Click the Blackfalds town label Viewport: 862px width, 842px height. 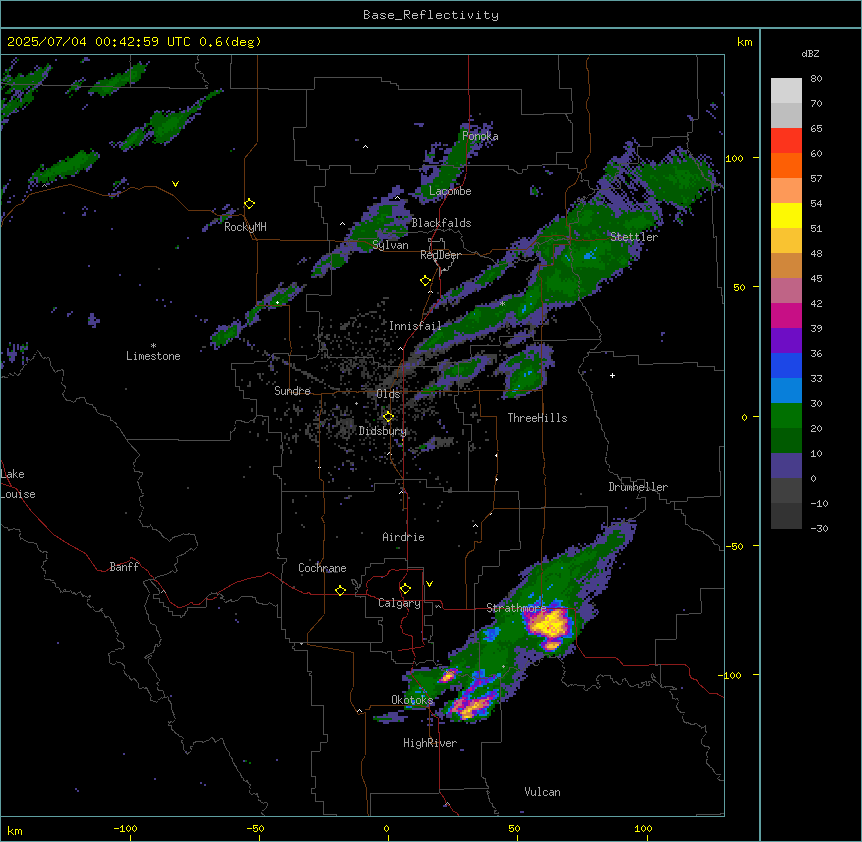(x=441, y=223)
